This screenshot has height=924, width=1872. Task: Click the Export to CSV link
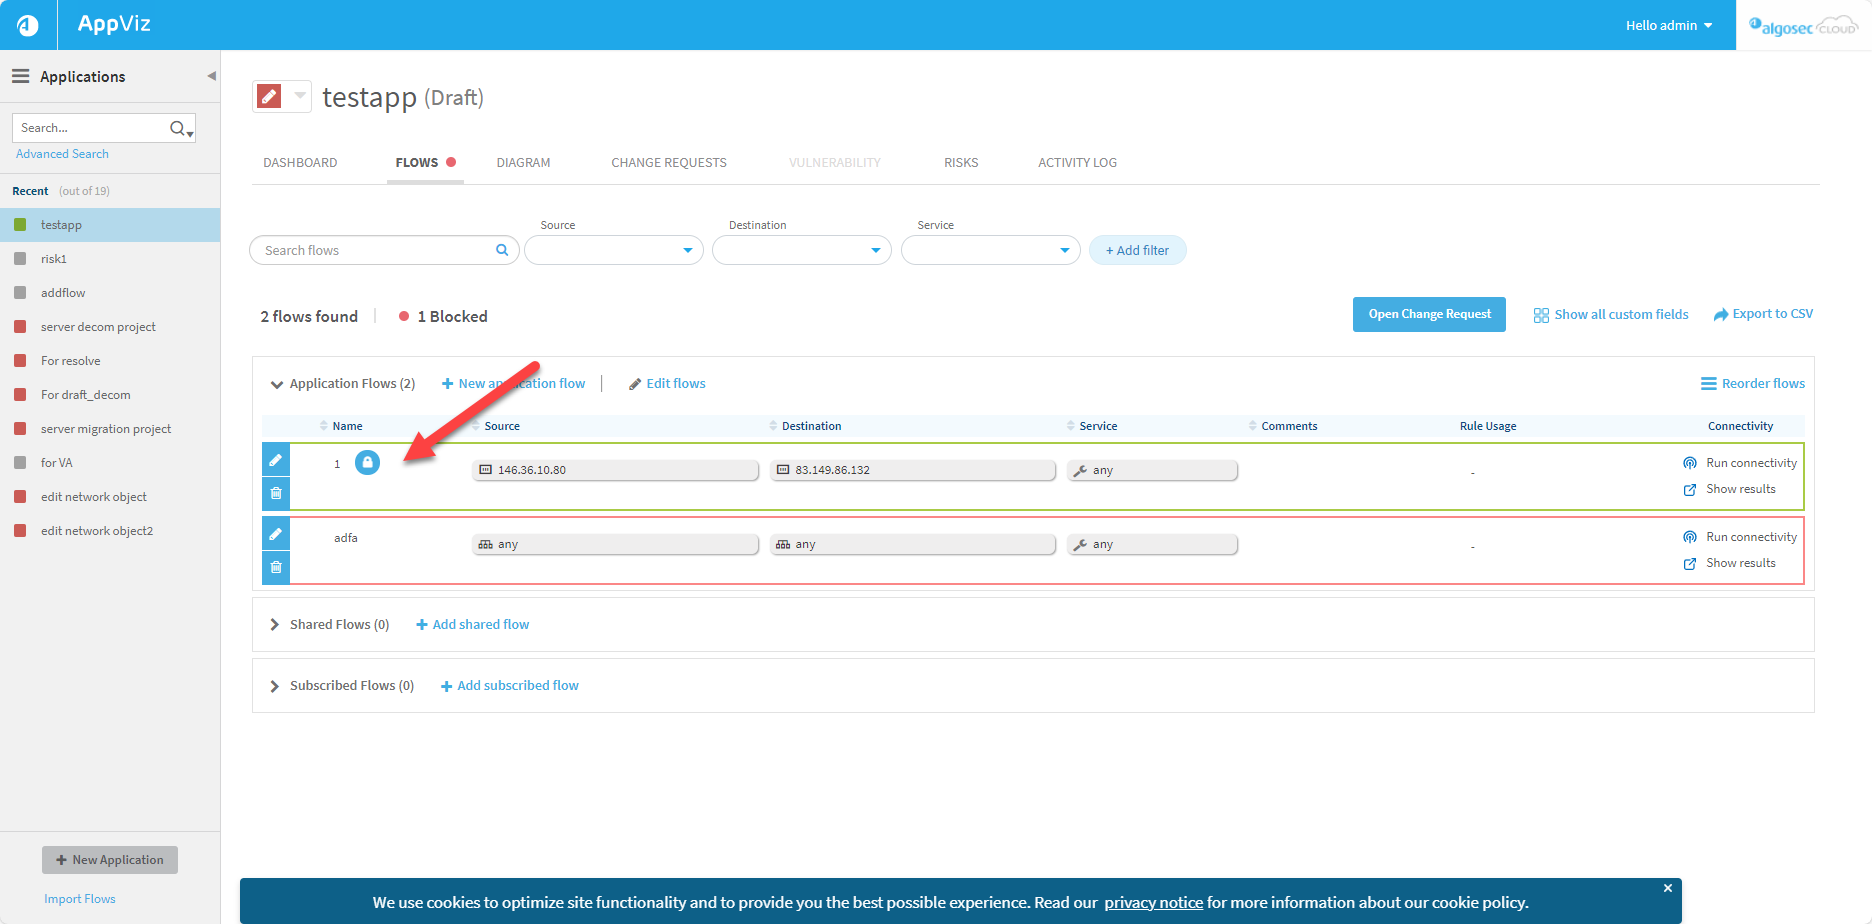(x=1763, y=314)
